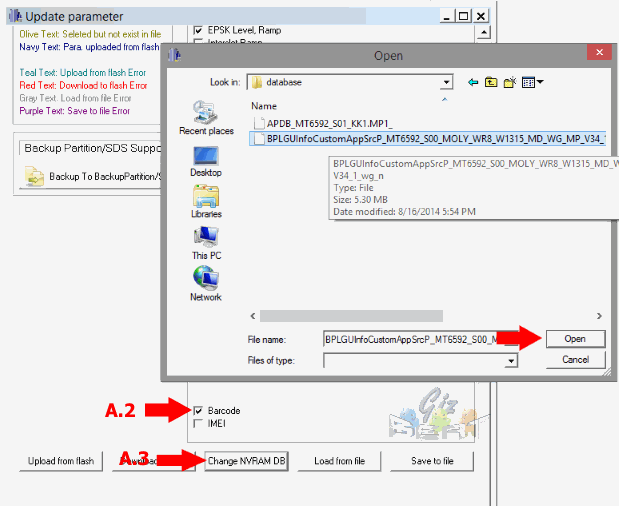Image resolution: width=619 pixels, height=506 pixels.
Task: Go to Desktop in the places bar
Action: (x=206, y=161)
